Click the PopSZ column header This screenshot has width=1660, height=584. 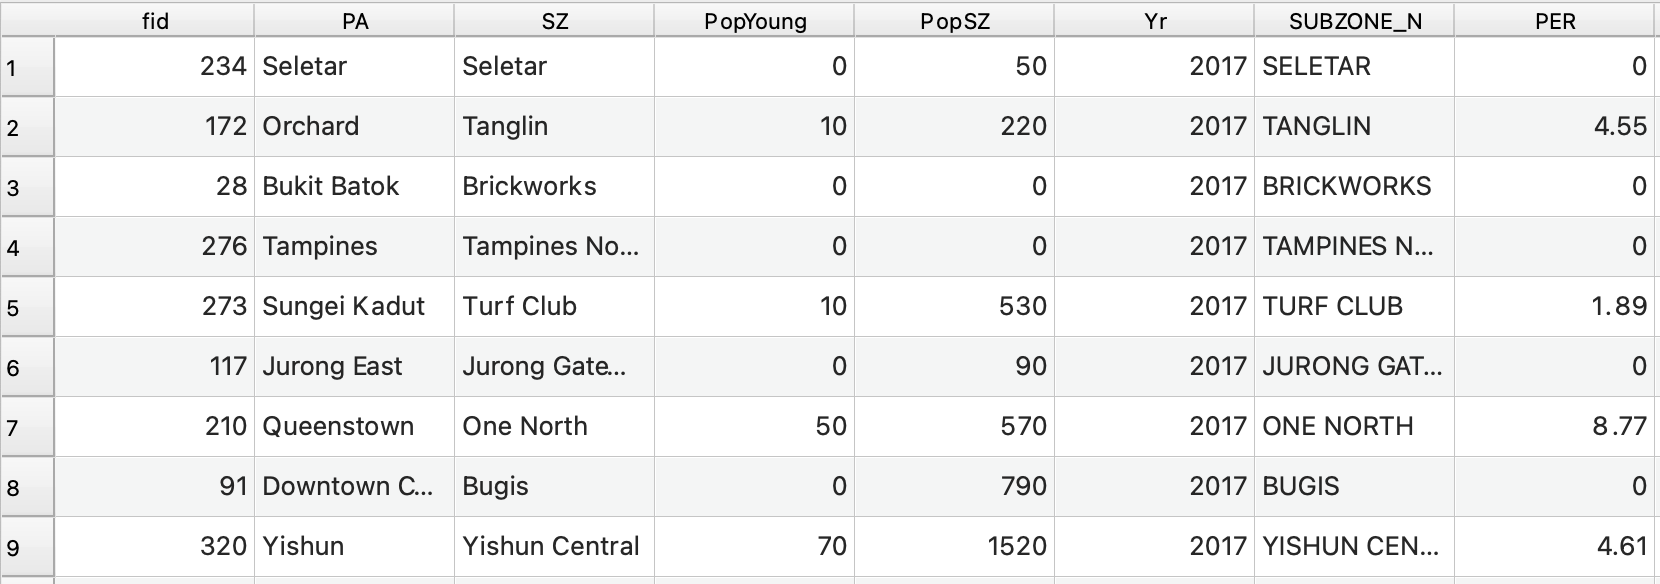955,21
